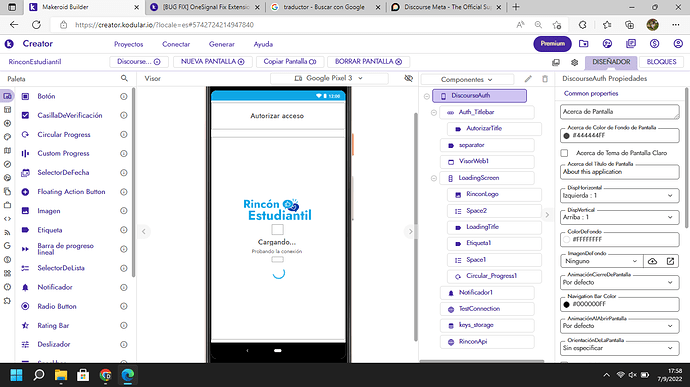
Task: Open AnimaciónCierreDePantalla dropdown
Action: click(620, 282)
